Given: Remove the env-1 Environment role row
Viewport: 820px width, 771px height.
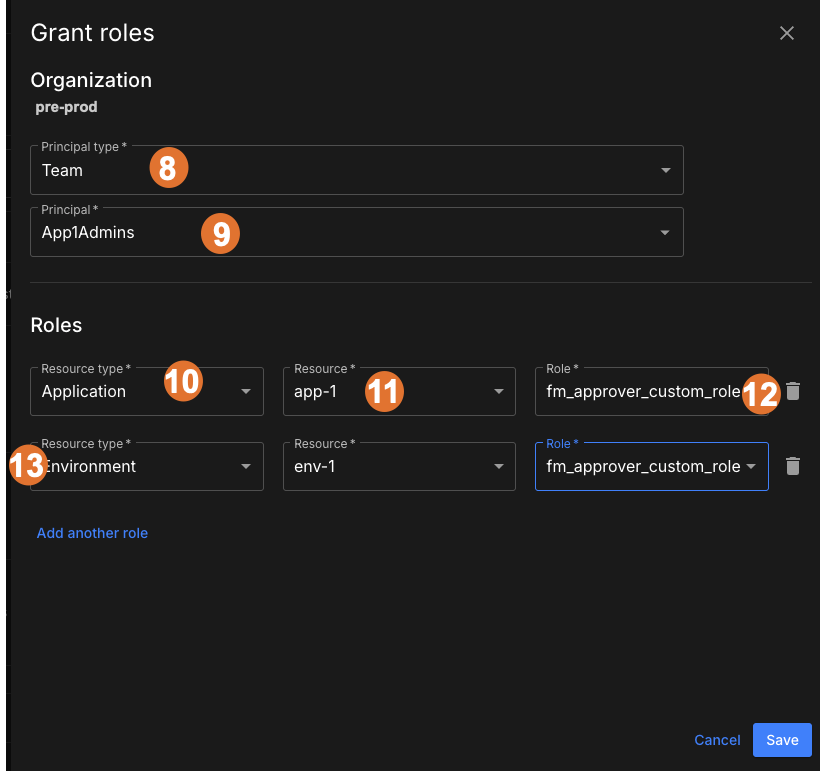Looking at the screenshot, I should 793,466.
